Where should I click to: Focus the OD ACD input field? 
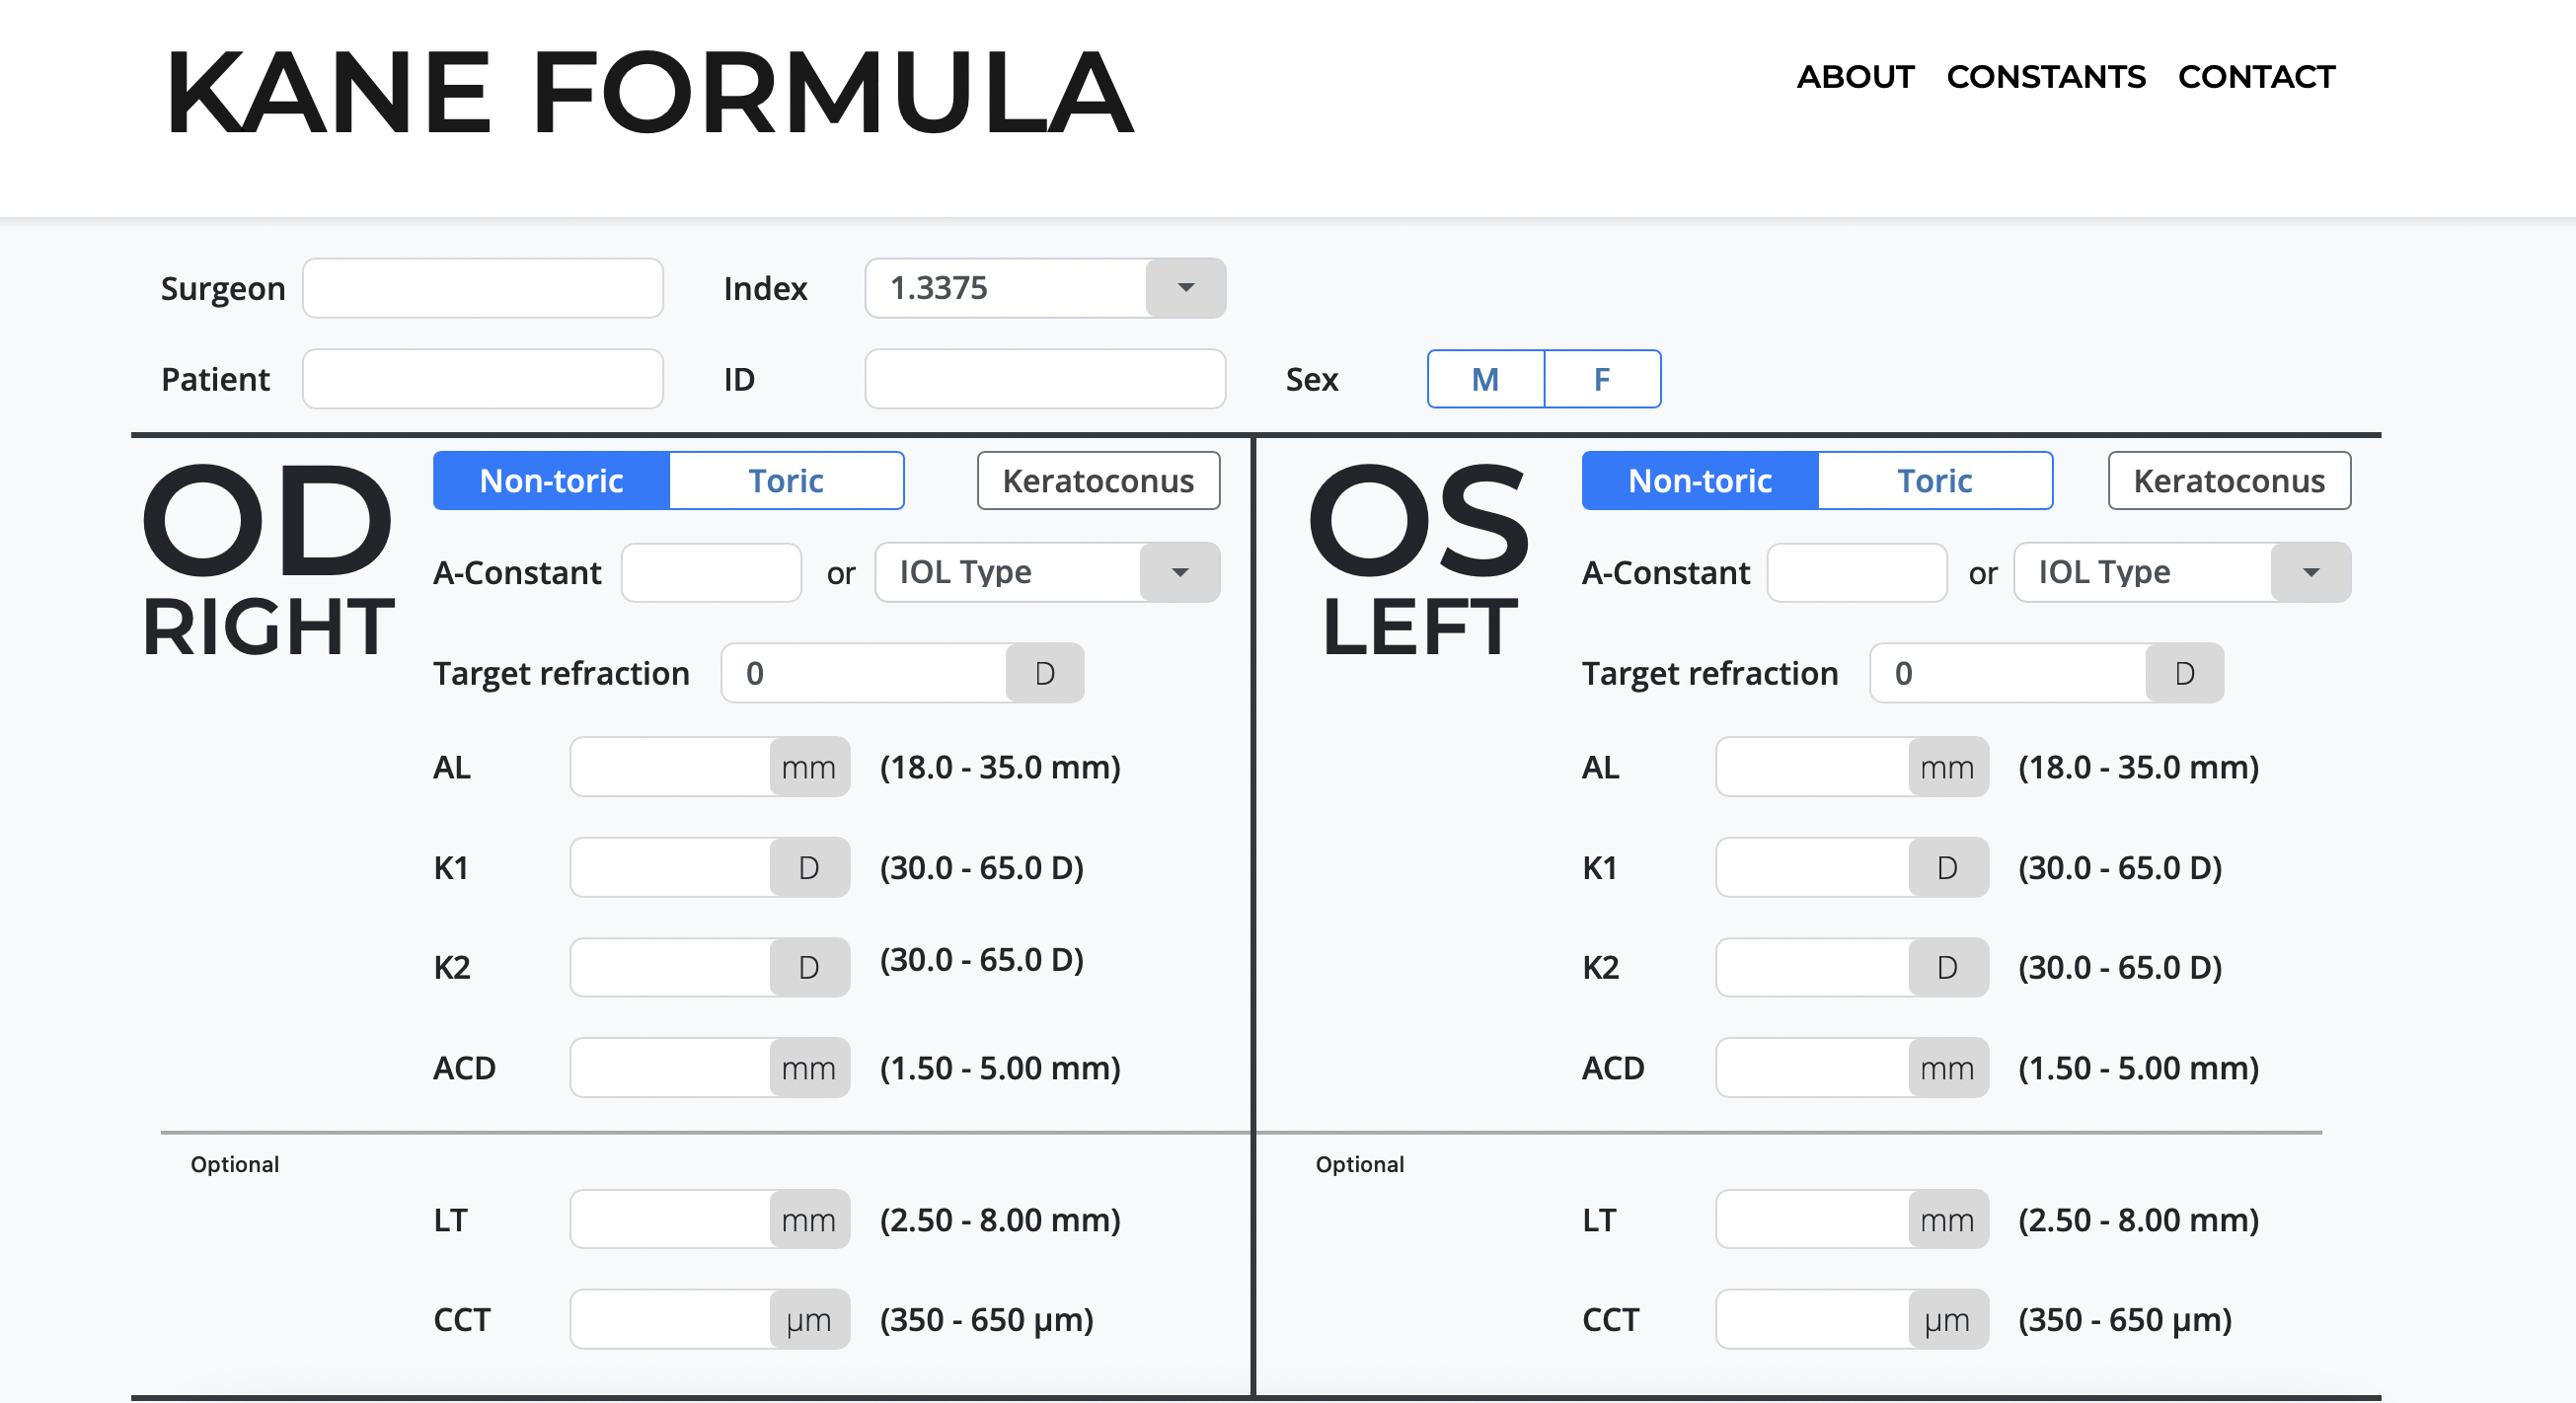[671, 1067]
